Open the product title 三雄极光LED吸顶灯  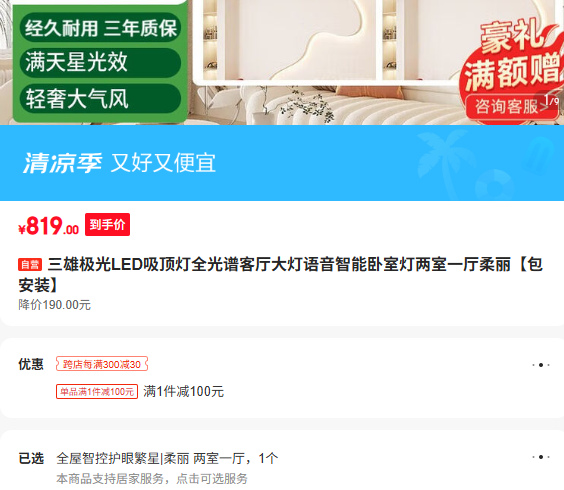pyautogui.click(x=281, y=275)
